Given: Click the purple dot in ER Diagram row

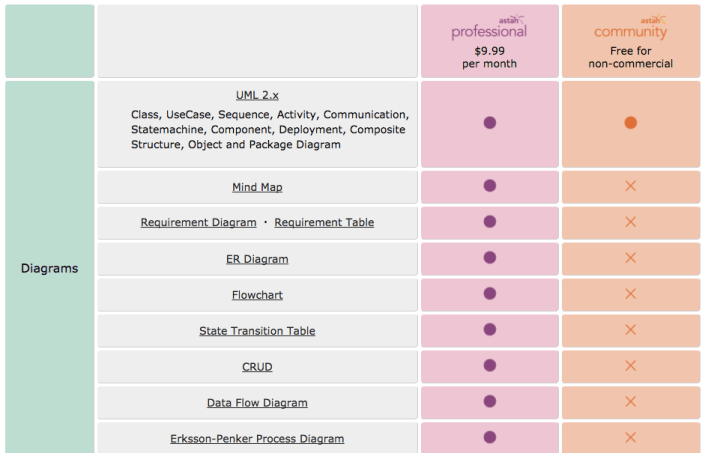Looking at the screenshot, I should click(490, 258).
